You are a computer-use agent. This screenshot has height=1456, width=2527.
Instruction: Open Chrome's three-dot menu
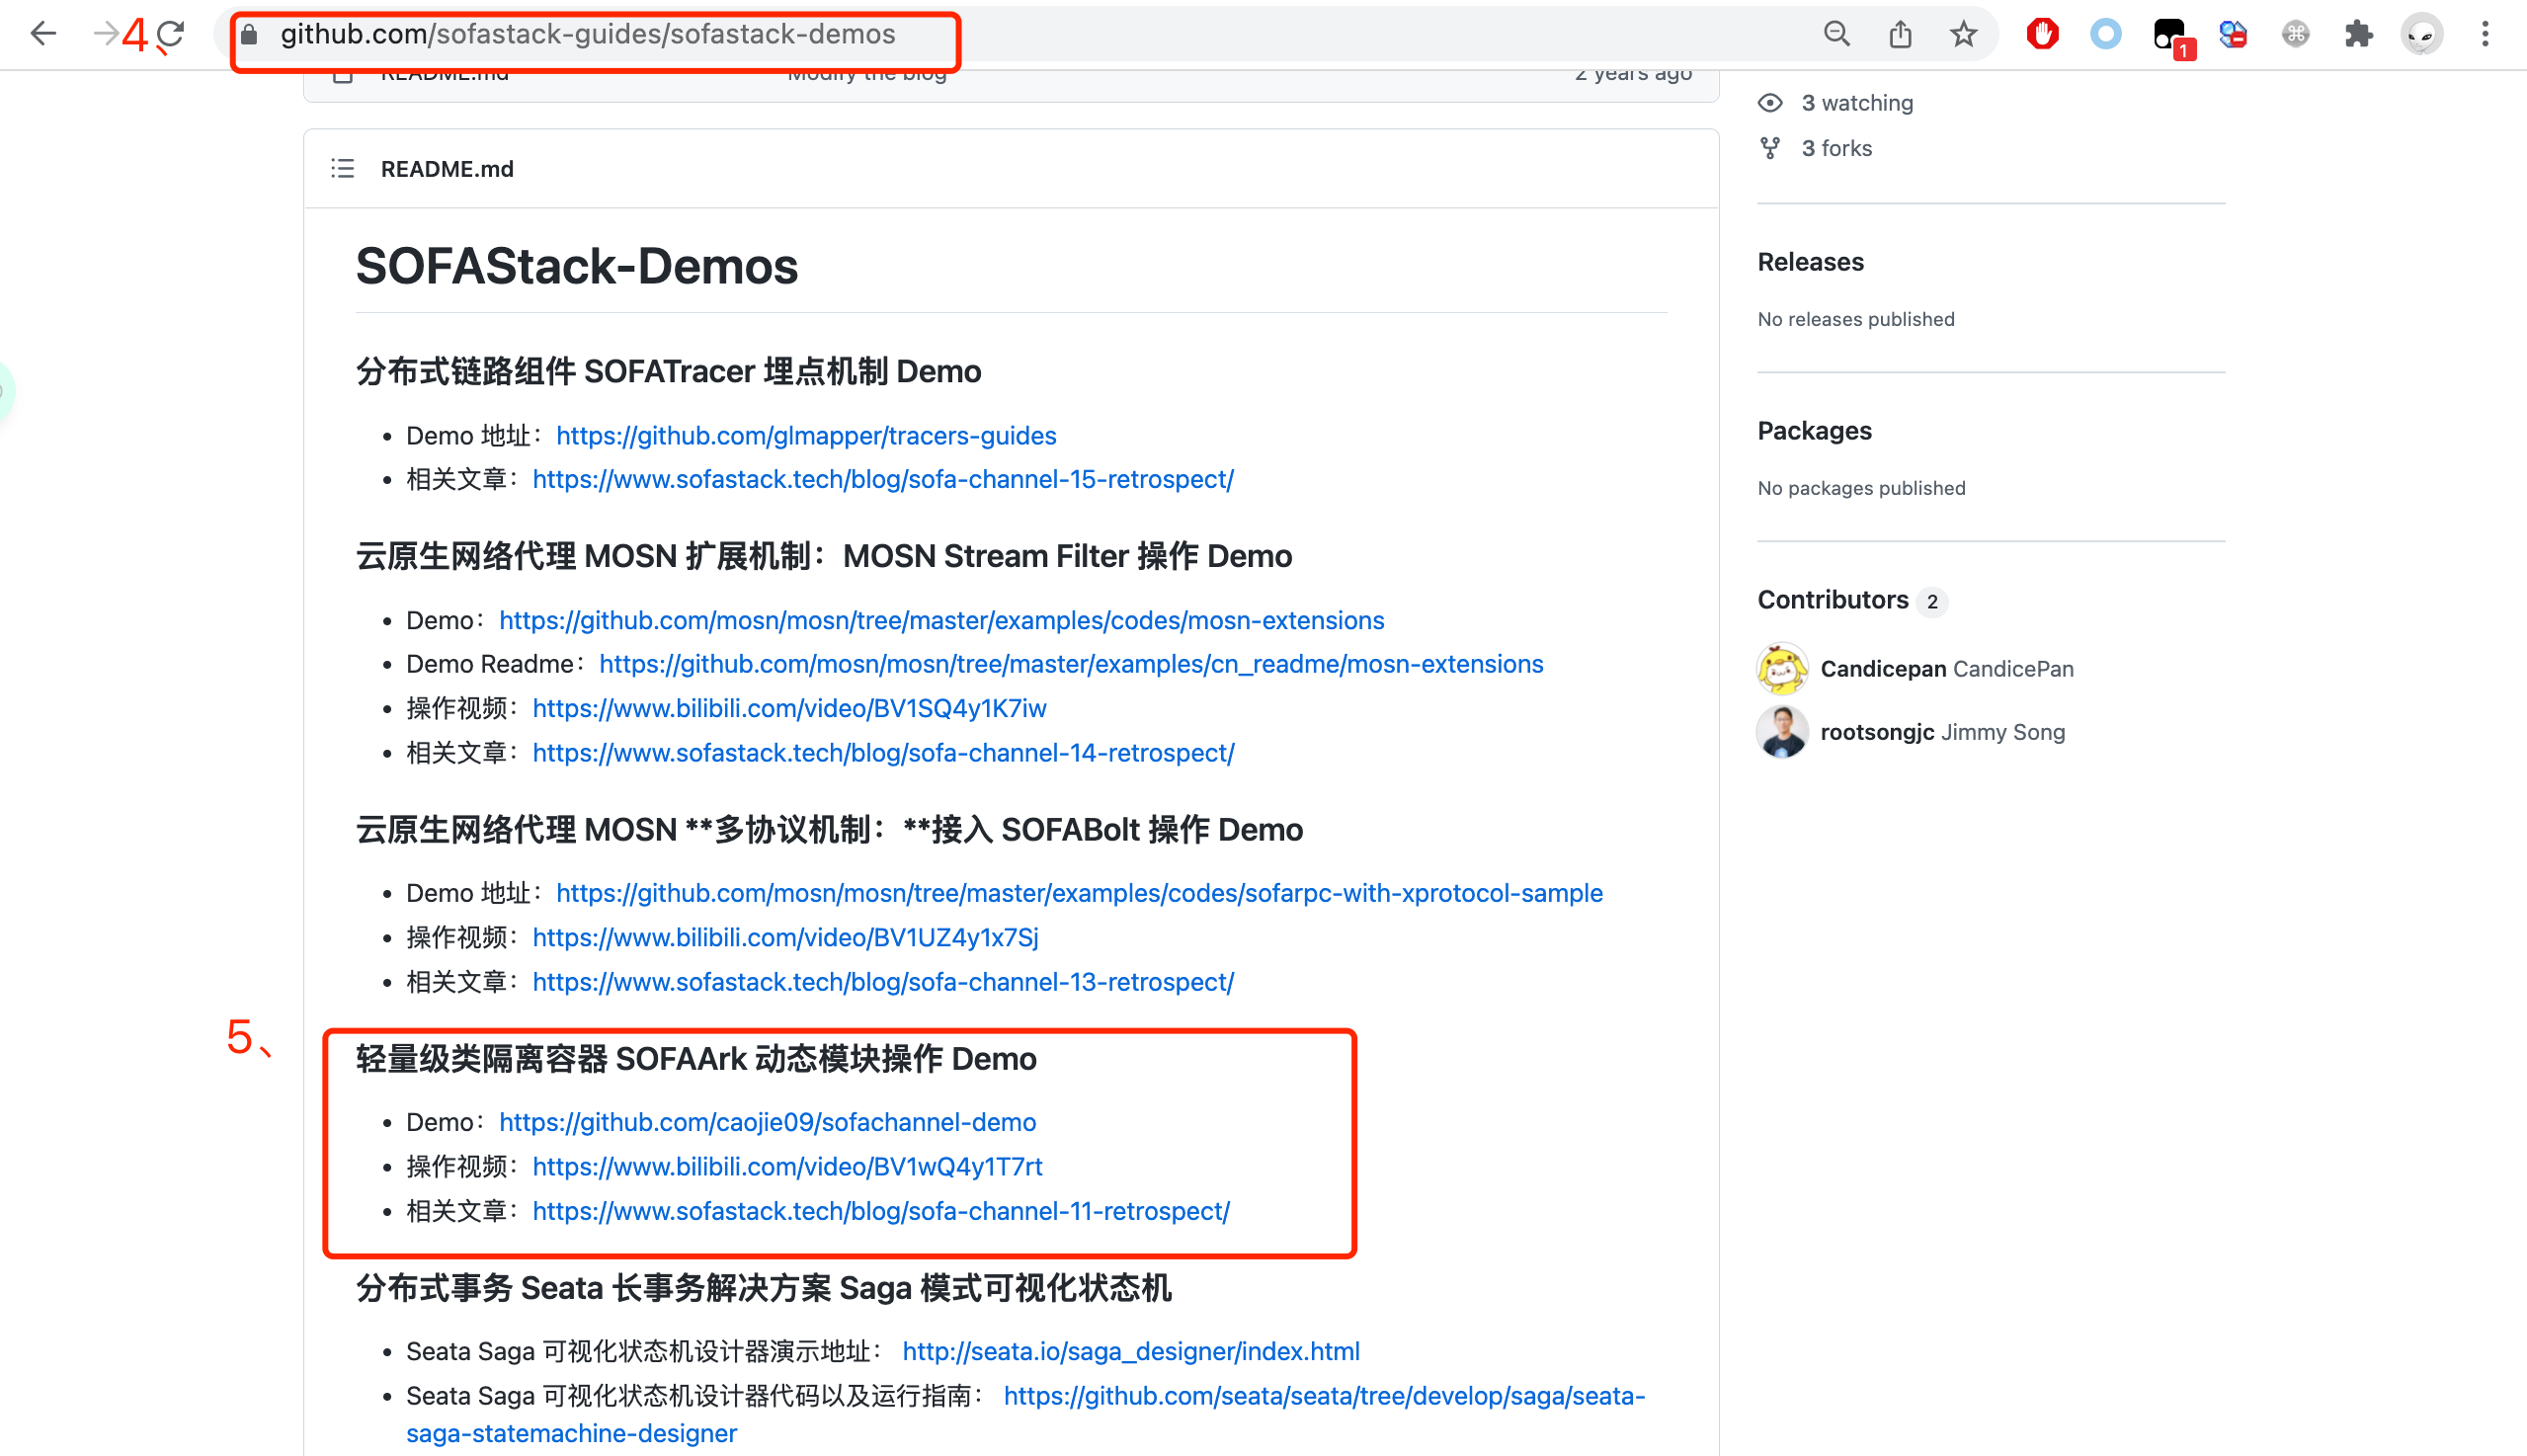2486,33
